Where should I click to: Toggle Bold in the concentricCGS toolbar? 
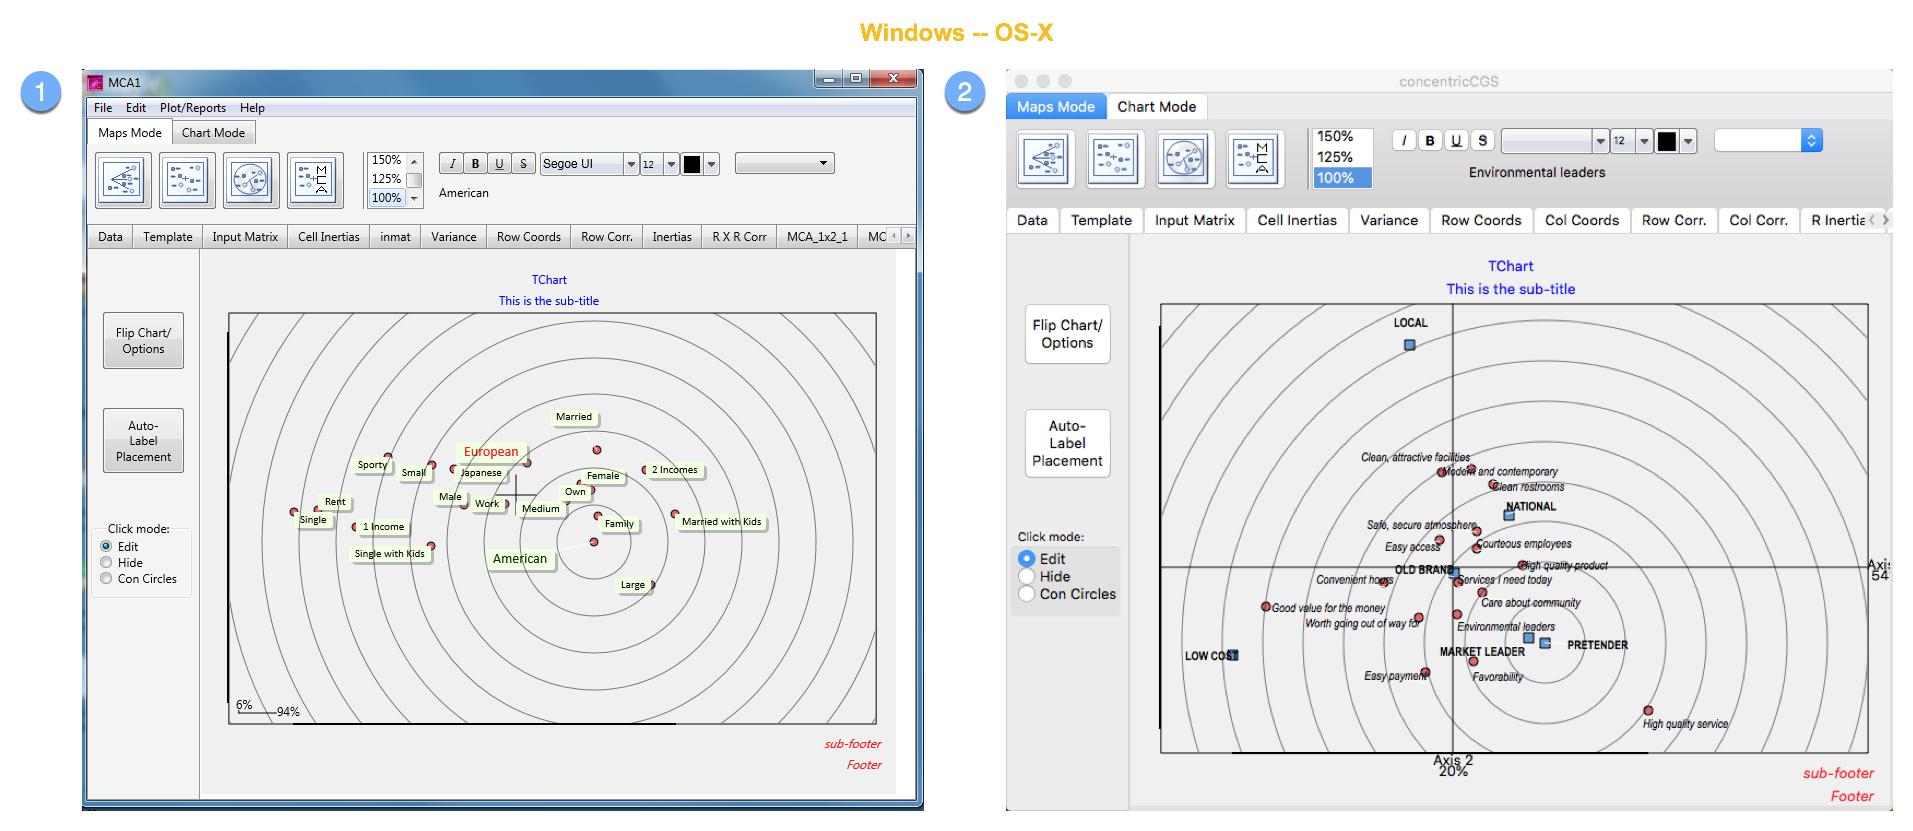pyautogui.click(x=1430, y=141)
